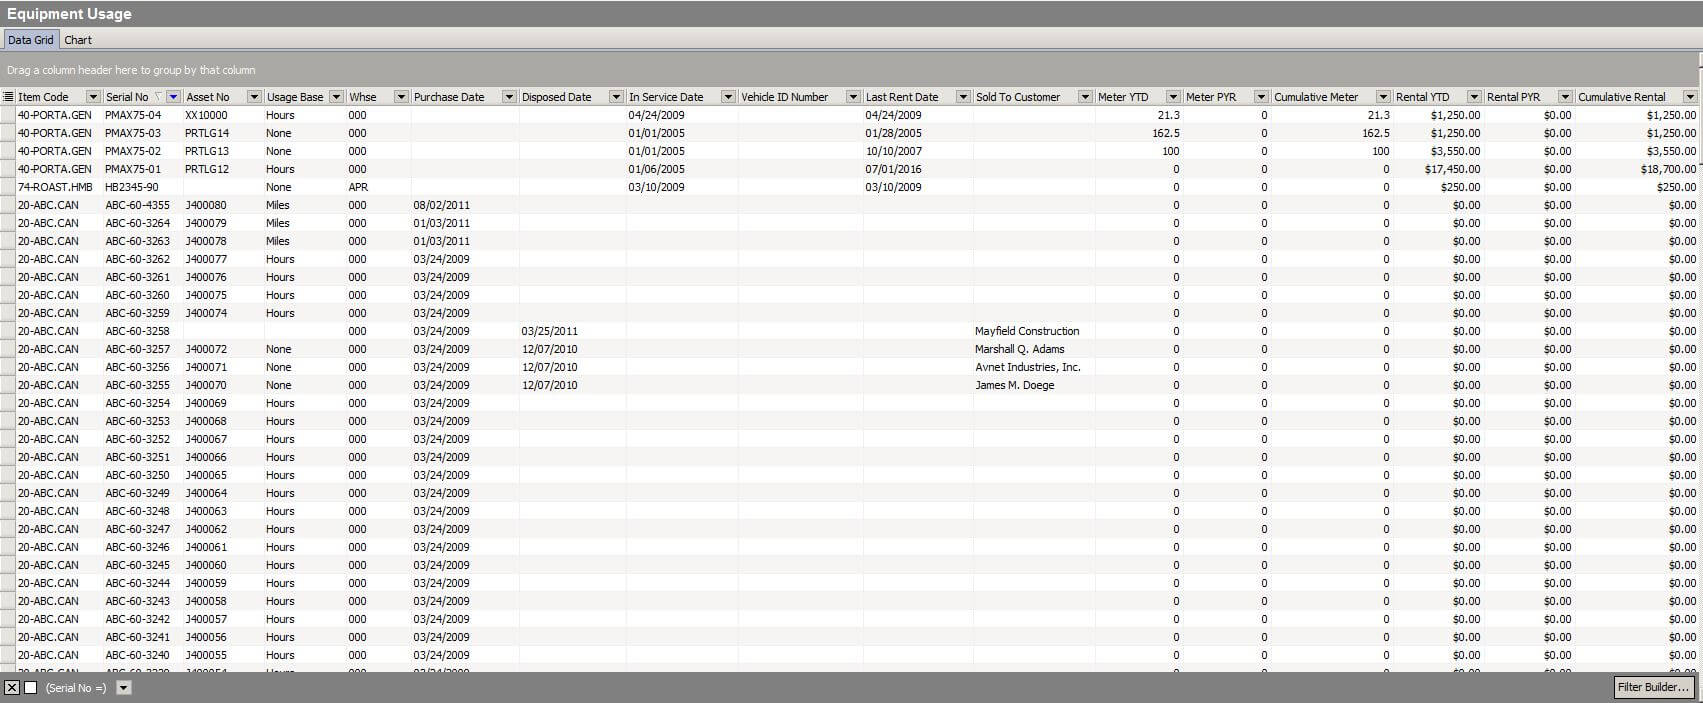Viewport: 1703px width, 703px height.
Task: Open the Item Code column filter dropdown
Action: point(93,97)
